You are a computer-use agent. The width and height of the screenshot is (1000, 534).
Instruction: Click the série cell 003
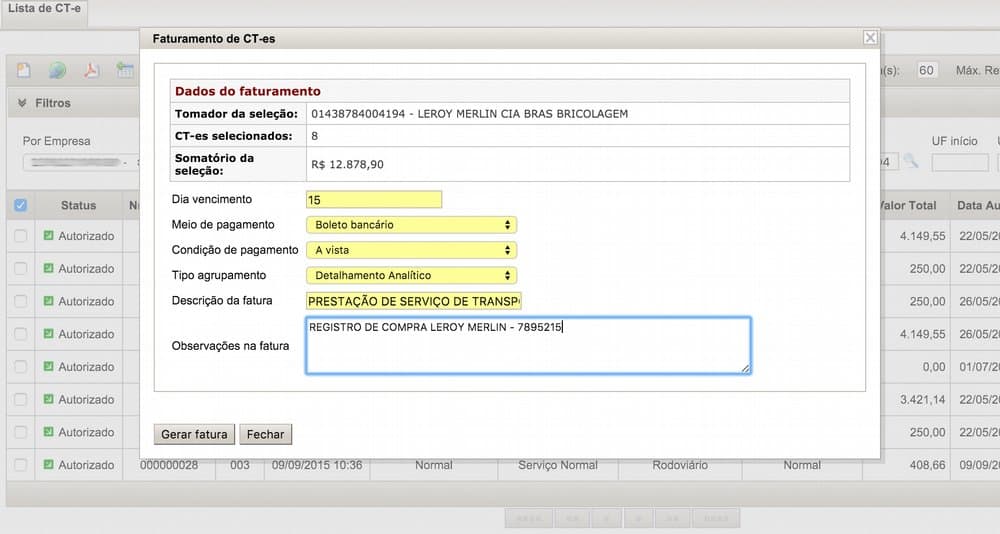(x=240, y=465)
